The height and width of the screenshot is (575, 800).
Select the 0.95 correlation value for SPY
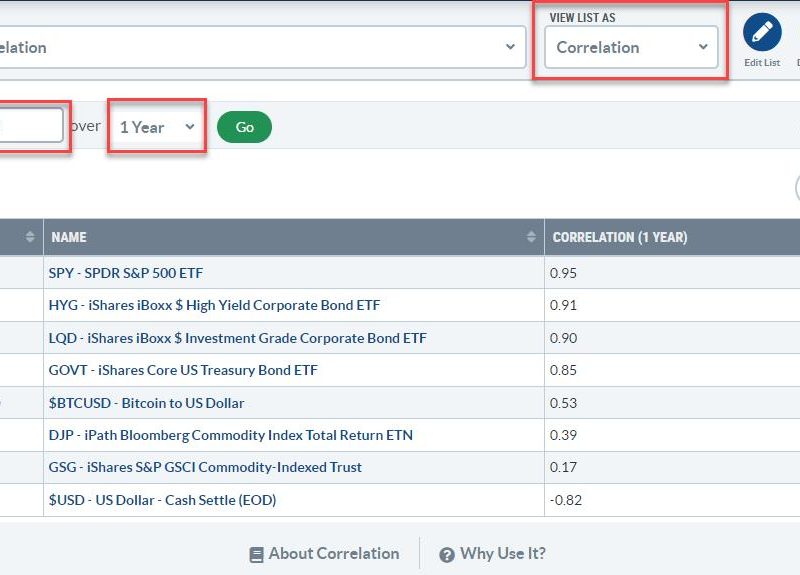[x=563, y=273]
